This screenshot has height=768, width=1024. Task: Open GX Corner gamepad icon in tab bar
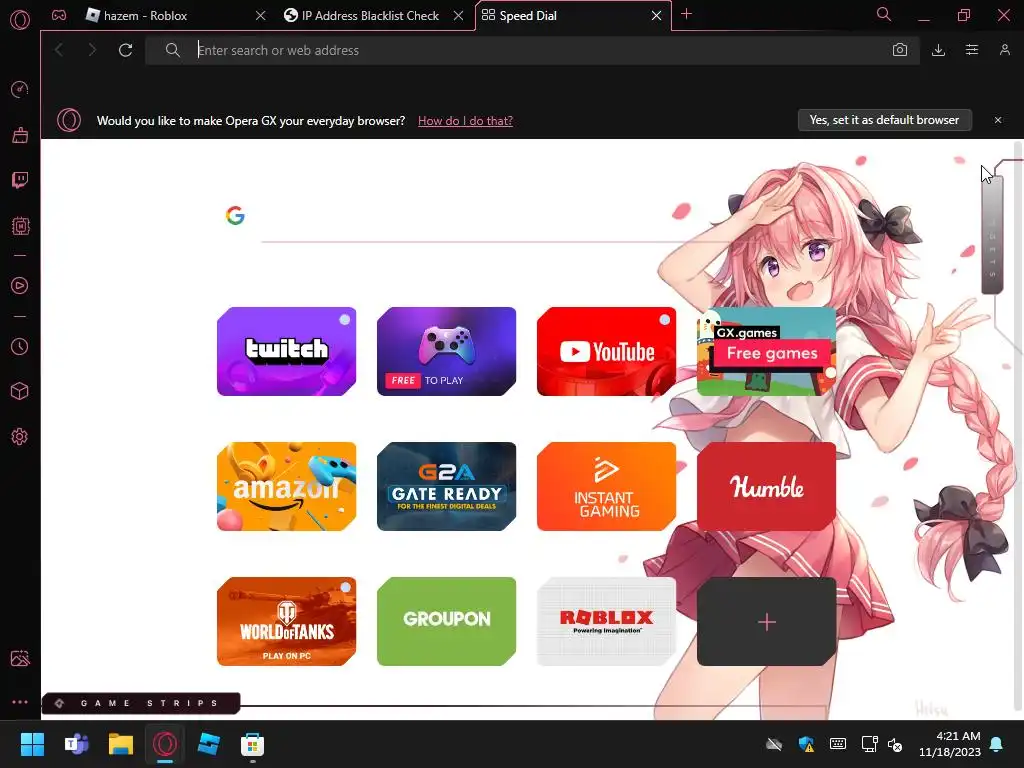pyautogui.click(x=59, y=15)
